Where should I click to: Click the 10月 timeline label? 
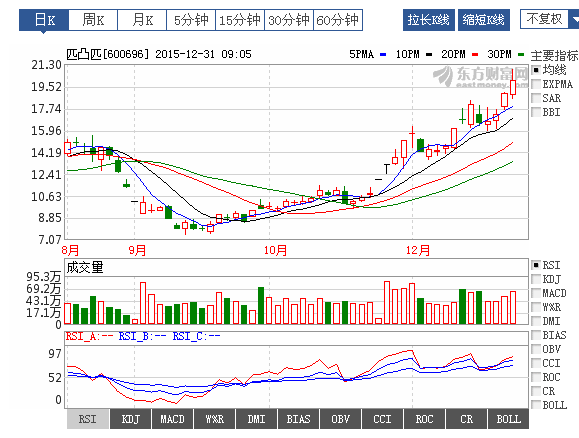tap(275, 250)
